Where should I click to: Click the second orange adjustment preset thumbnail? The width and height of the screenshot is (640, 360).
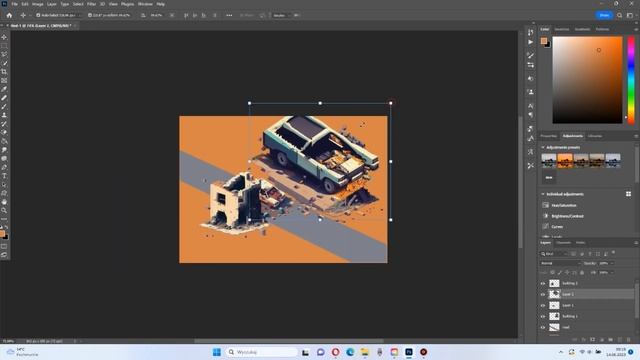[x=565, y=160]
